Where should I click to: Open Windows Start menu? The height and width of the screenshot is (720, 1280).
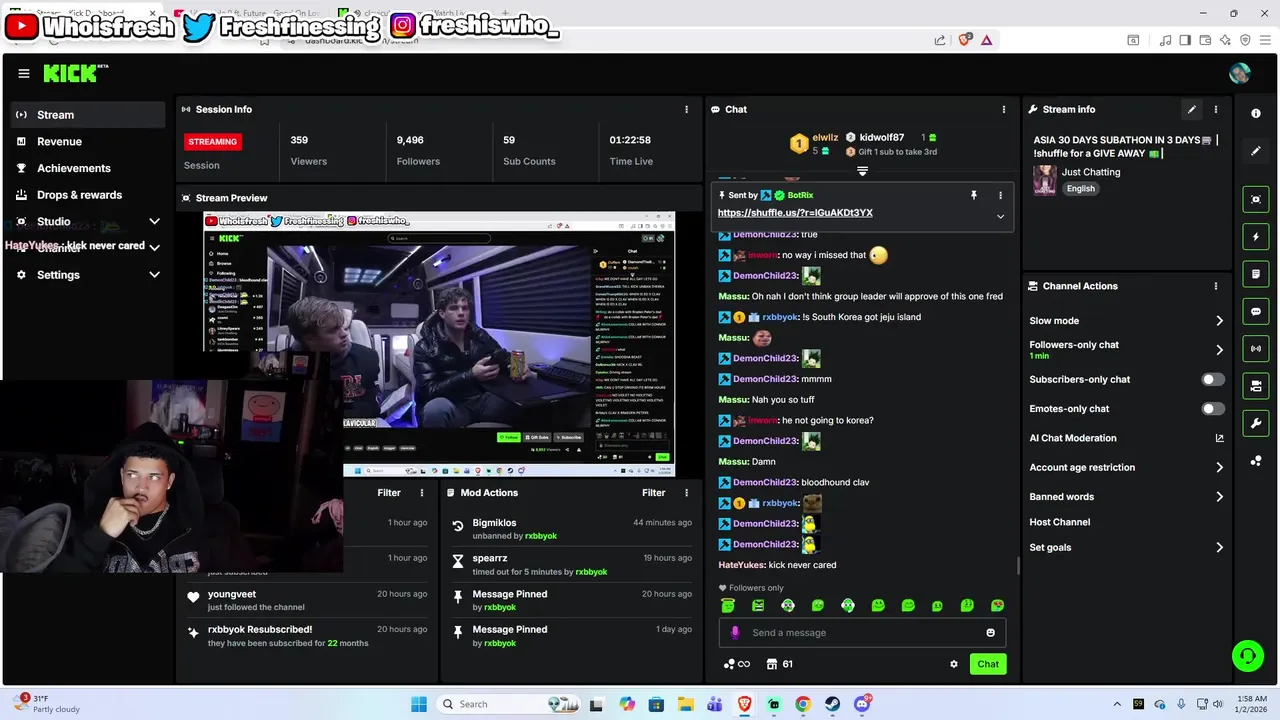418,704
